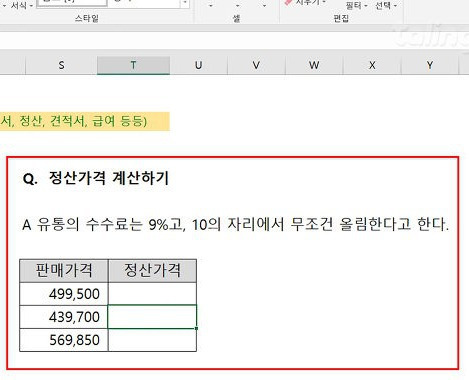Select column V header
This screenshot has width=469, height=380.
click(x=256, y=65)
